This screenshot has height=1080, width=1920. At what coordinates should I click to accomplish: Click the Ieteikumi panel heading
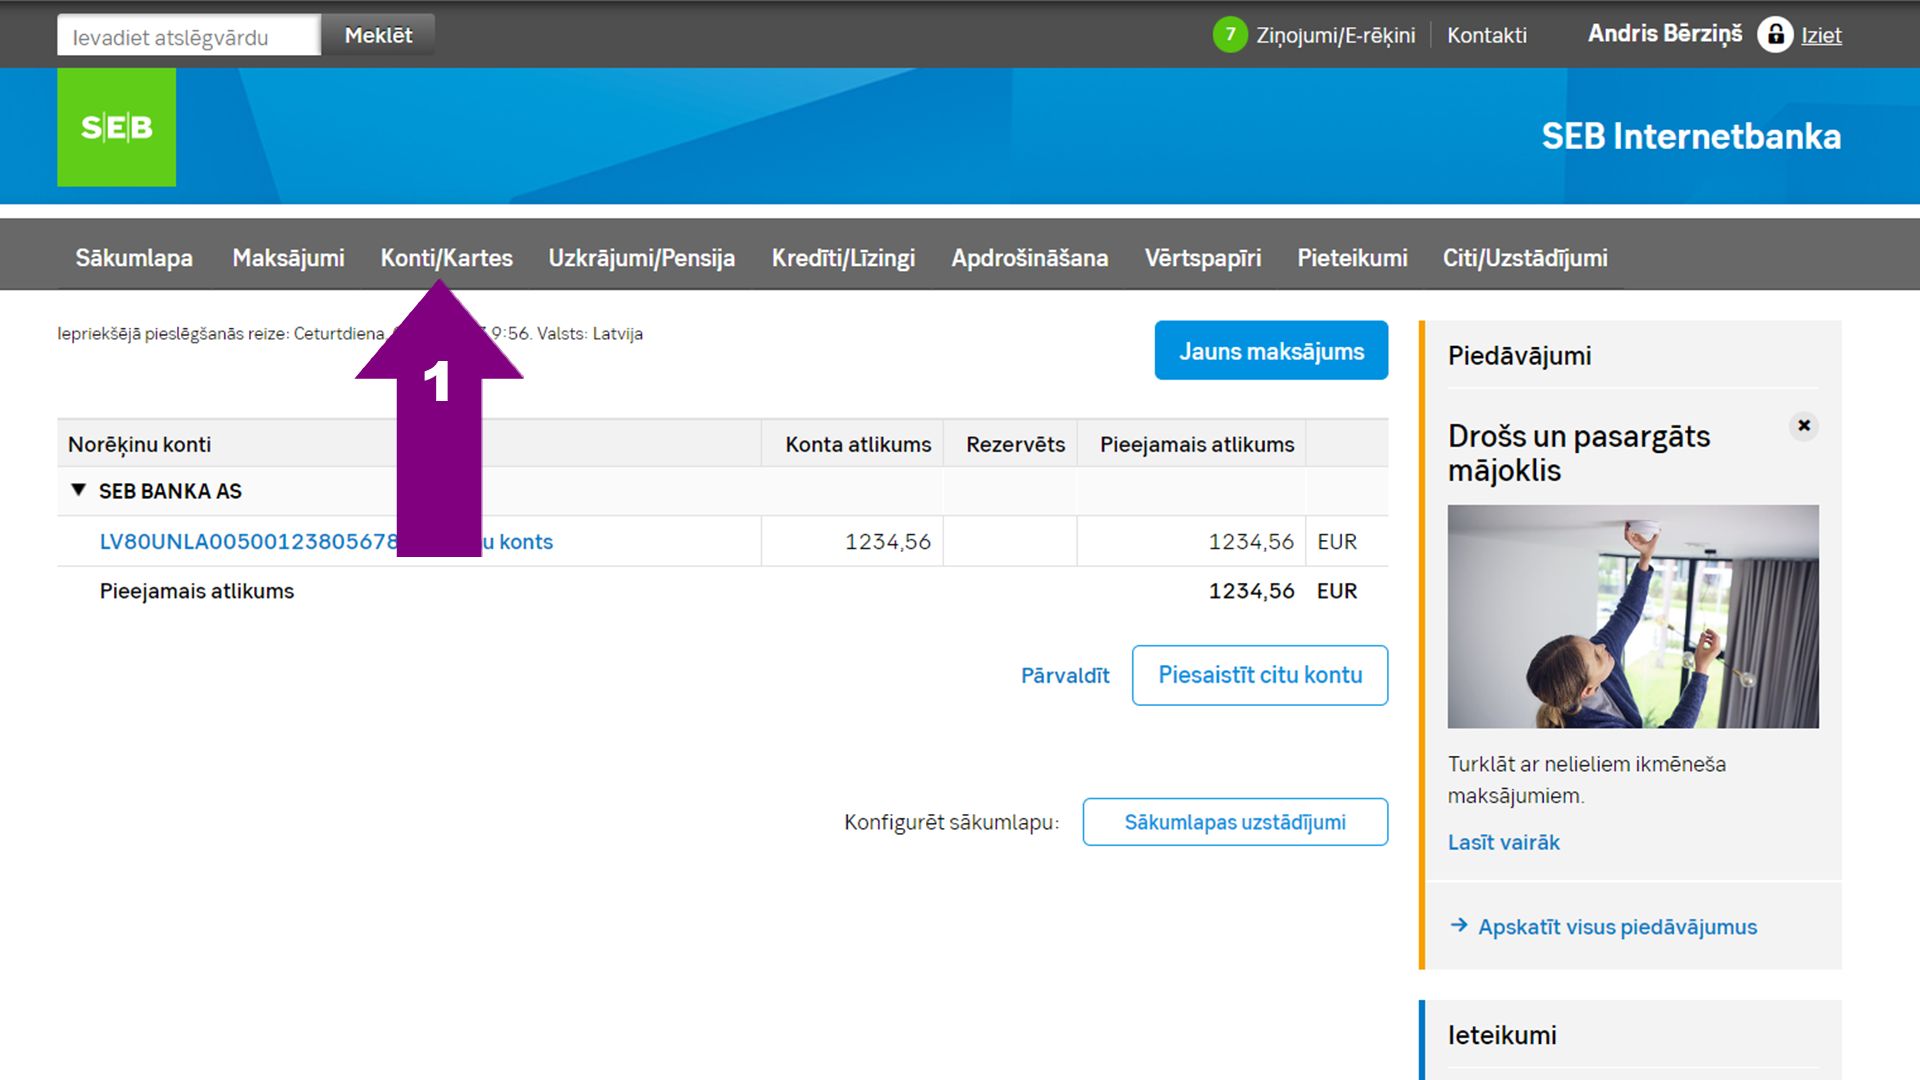pos(1502,1035)
